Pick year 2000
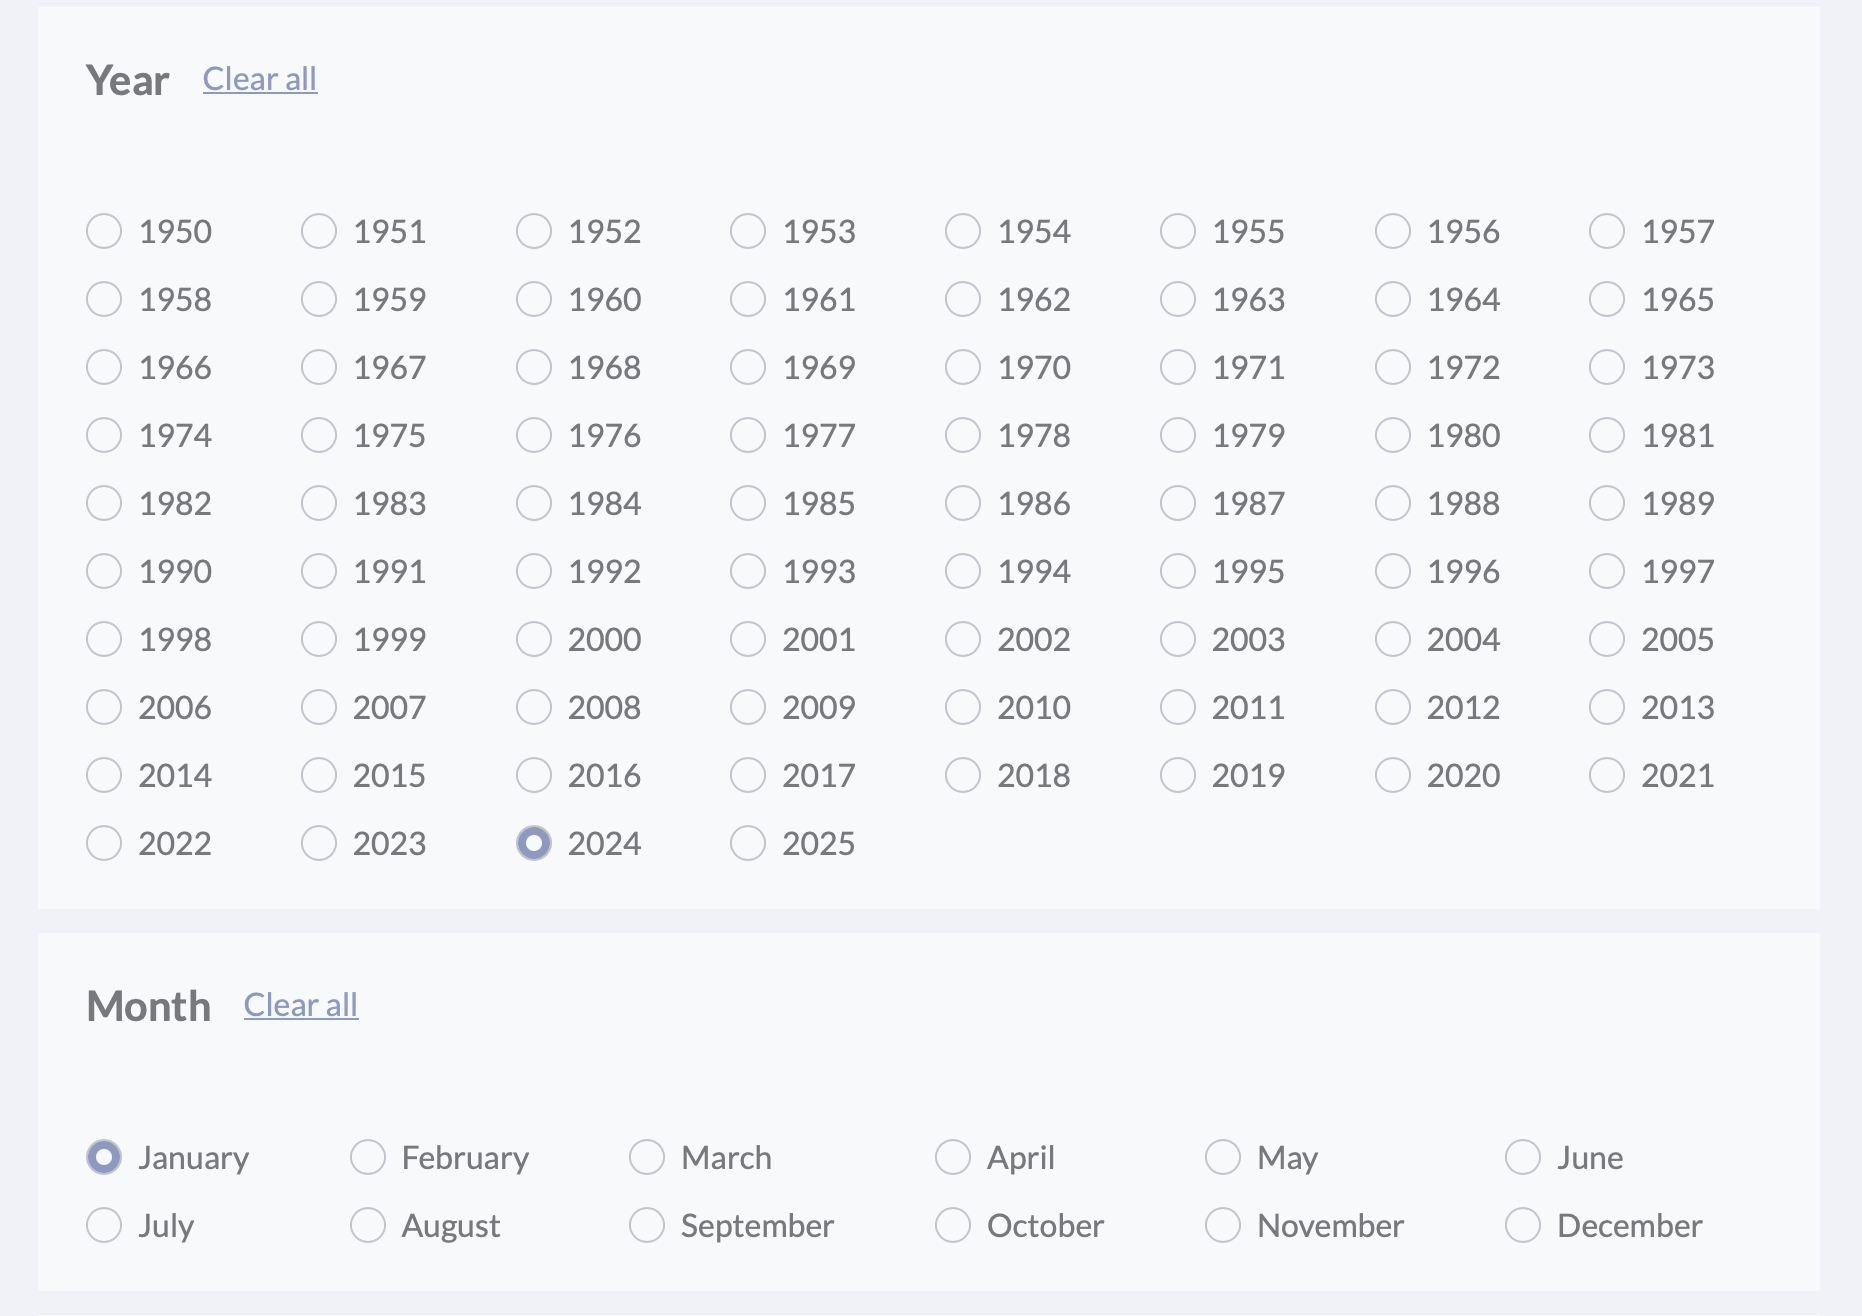Viewport: 1862px width, 1316px height. click(534, 639)
